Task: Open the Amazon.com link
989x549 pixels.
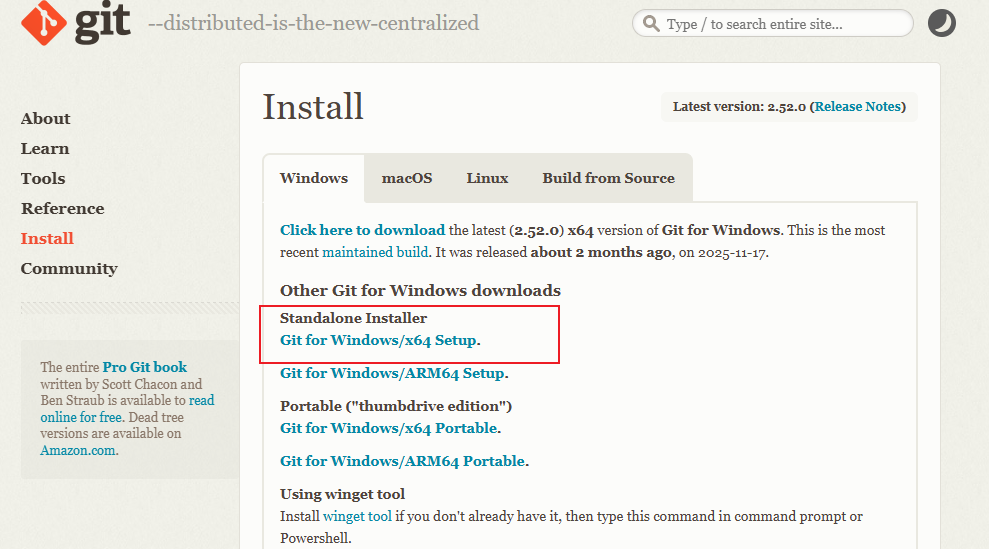Action: click(78, 451)
